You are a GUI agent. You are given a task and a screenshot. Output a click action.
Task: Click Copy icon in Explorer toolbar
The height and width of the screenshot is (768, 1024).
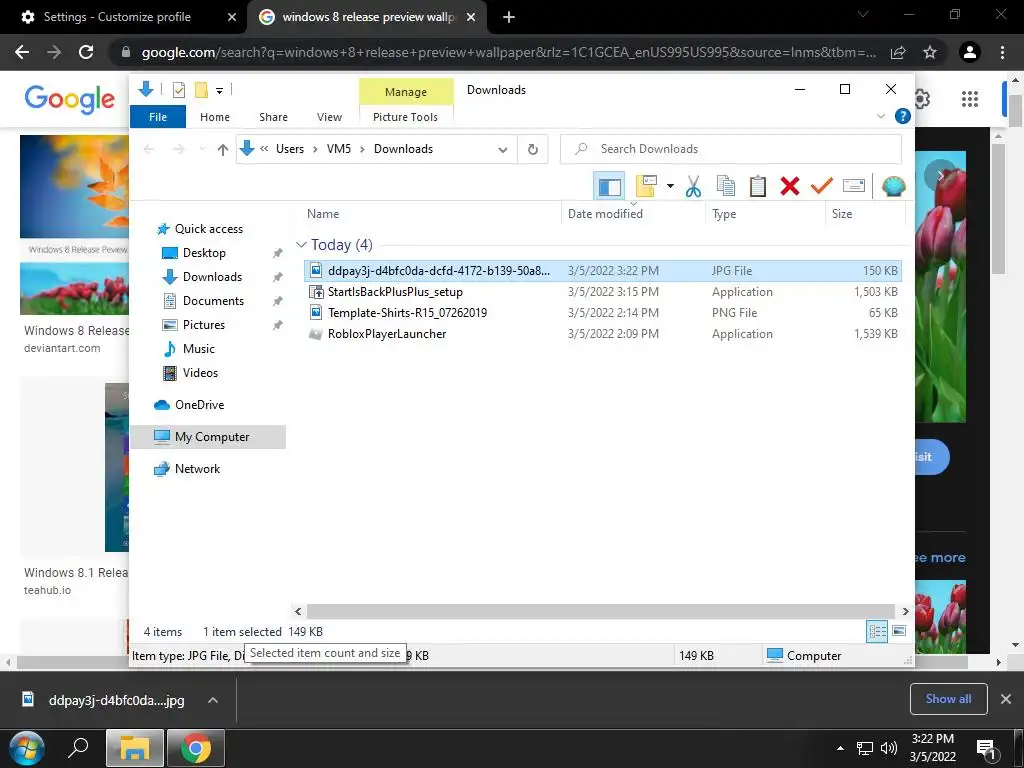pyautogui.click(x=726, y=187)
